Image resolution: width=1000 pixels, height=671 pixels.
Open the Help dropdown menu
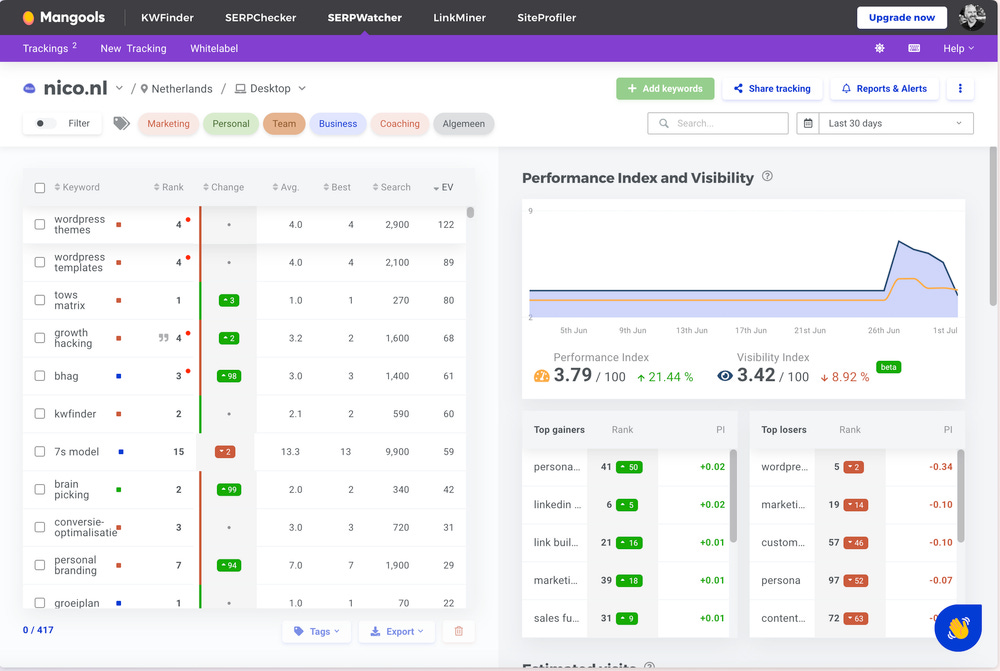coord(959,48)
